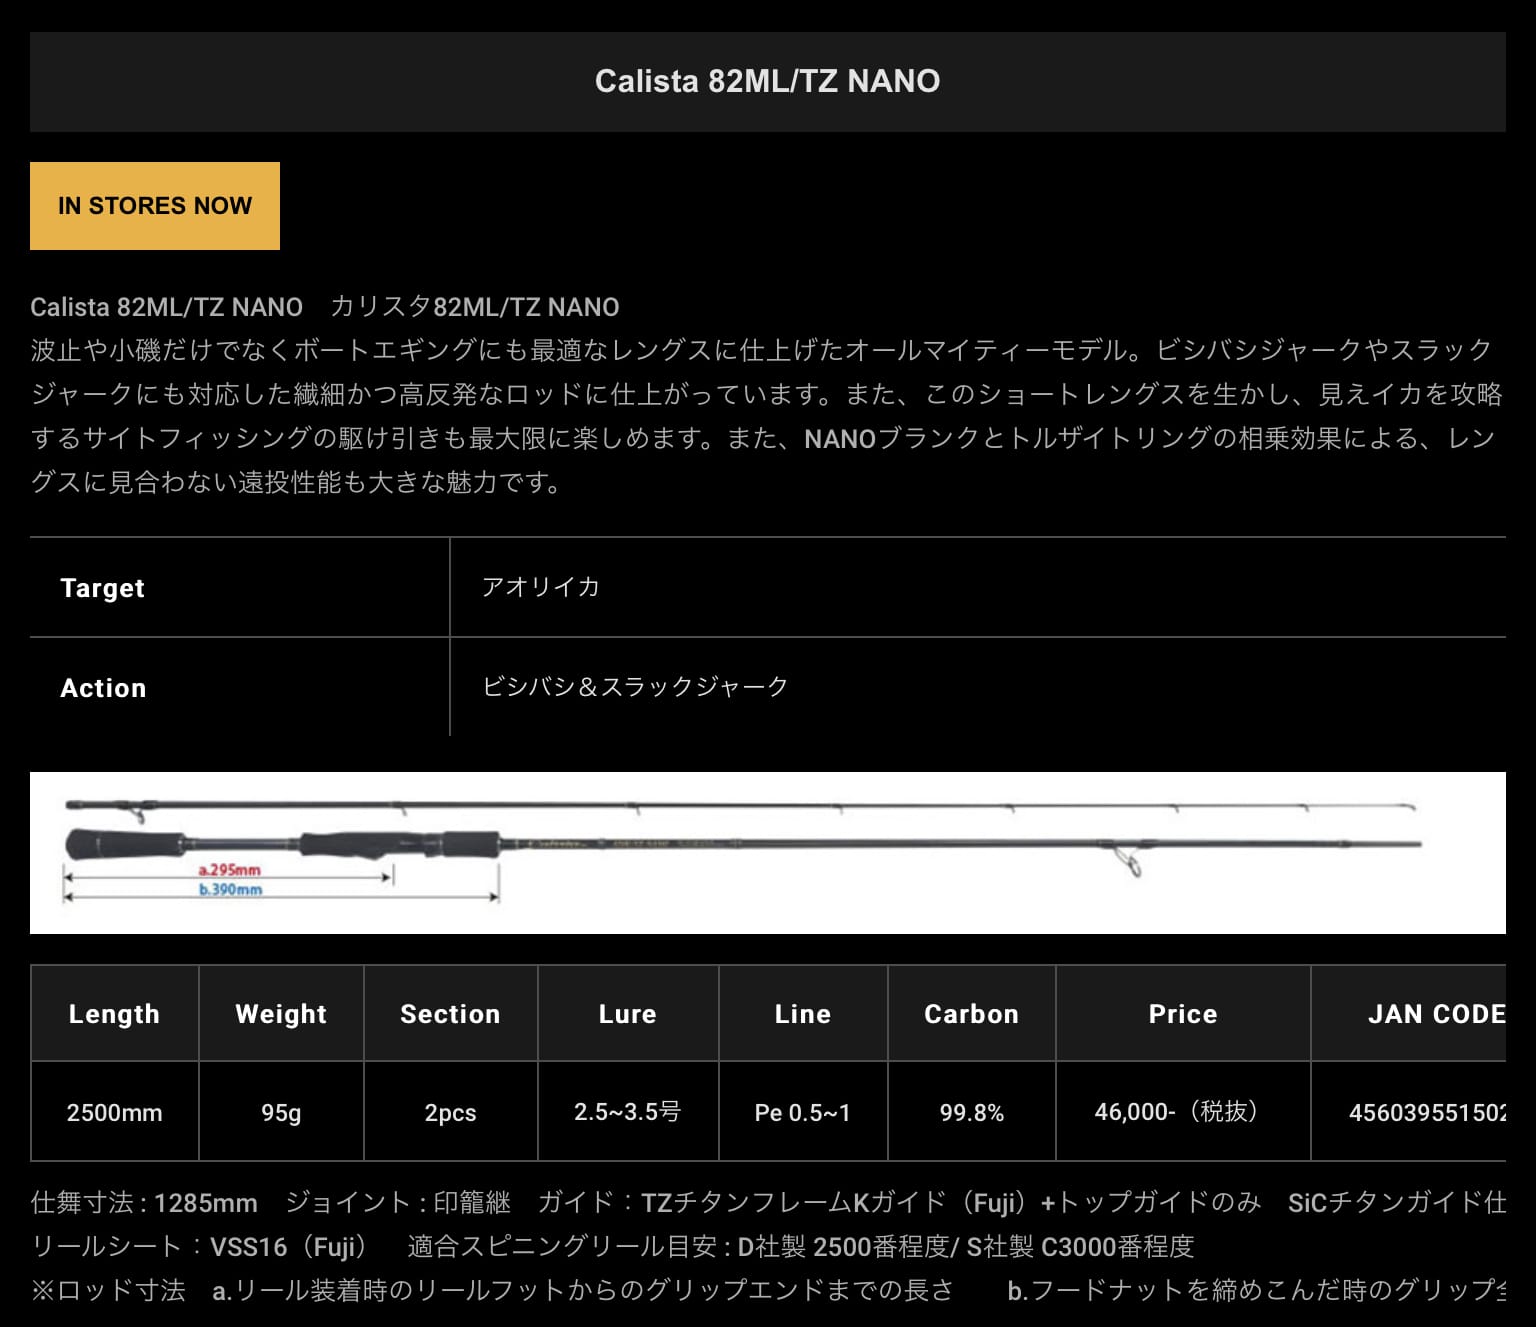Image resolution: width=1536 pixels, height=1327 pixels.
Task: Select the JAN code number 456039551502
Action: [x=1438, y=1112]
